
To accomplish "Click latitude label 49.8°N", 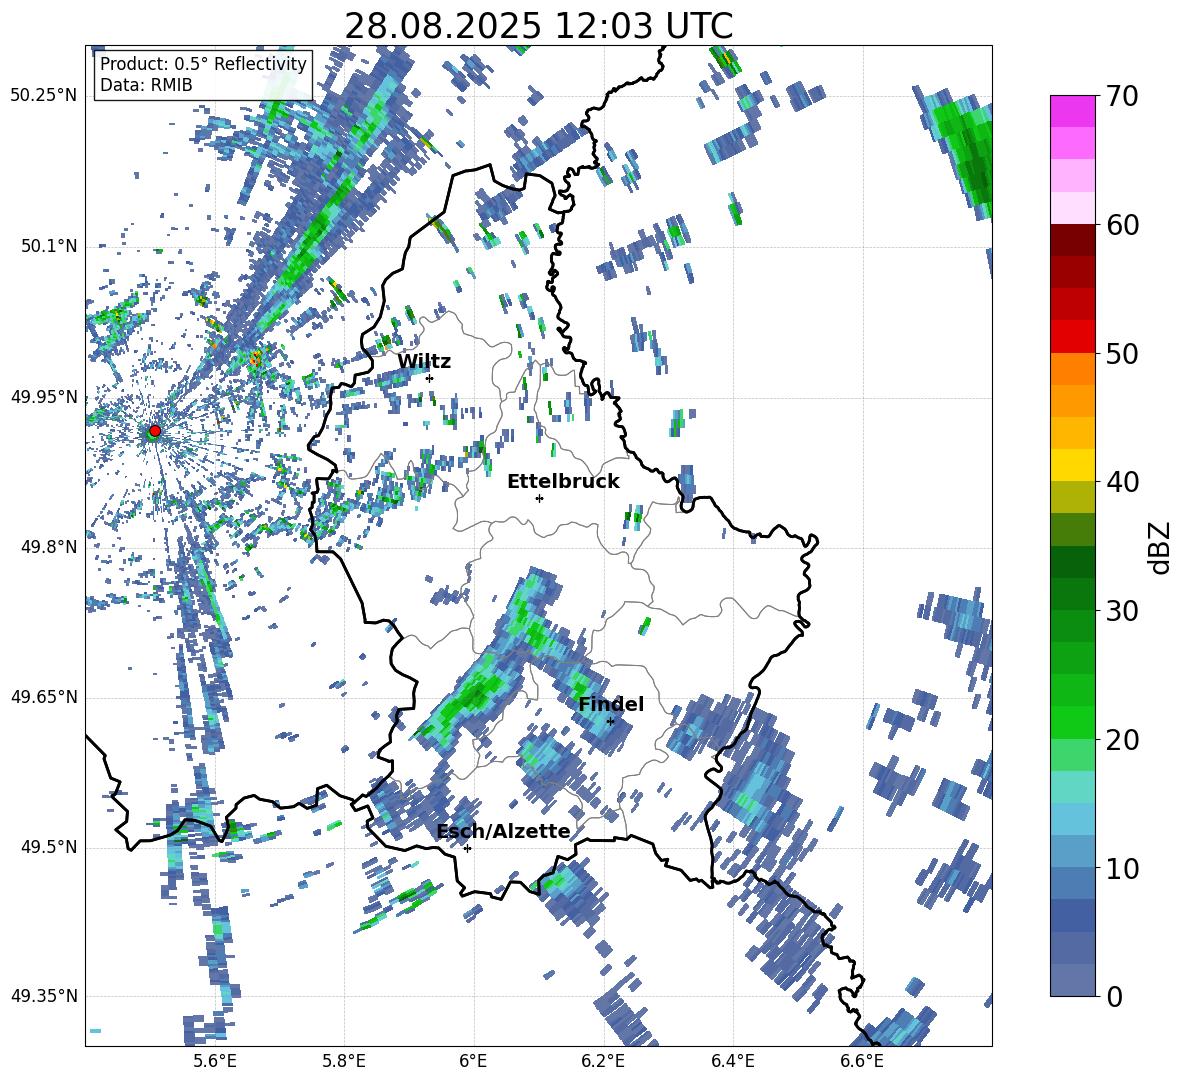I will (48, 547).
